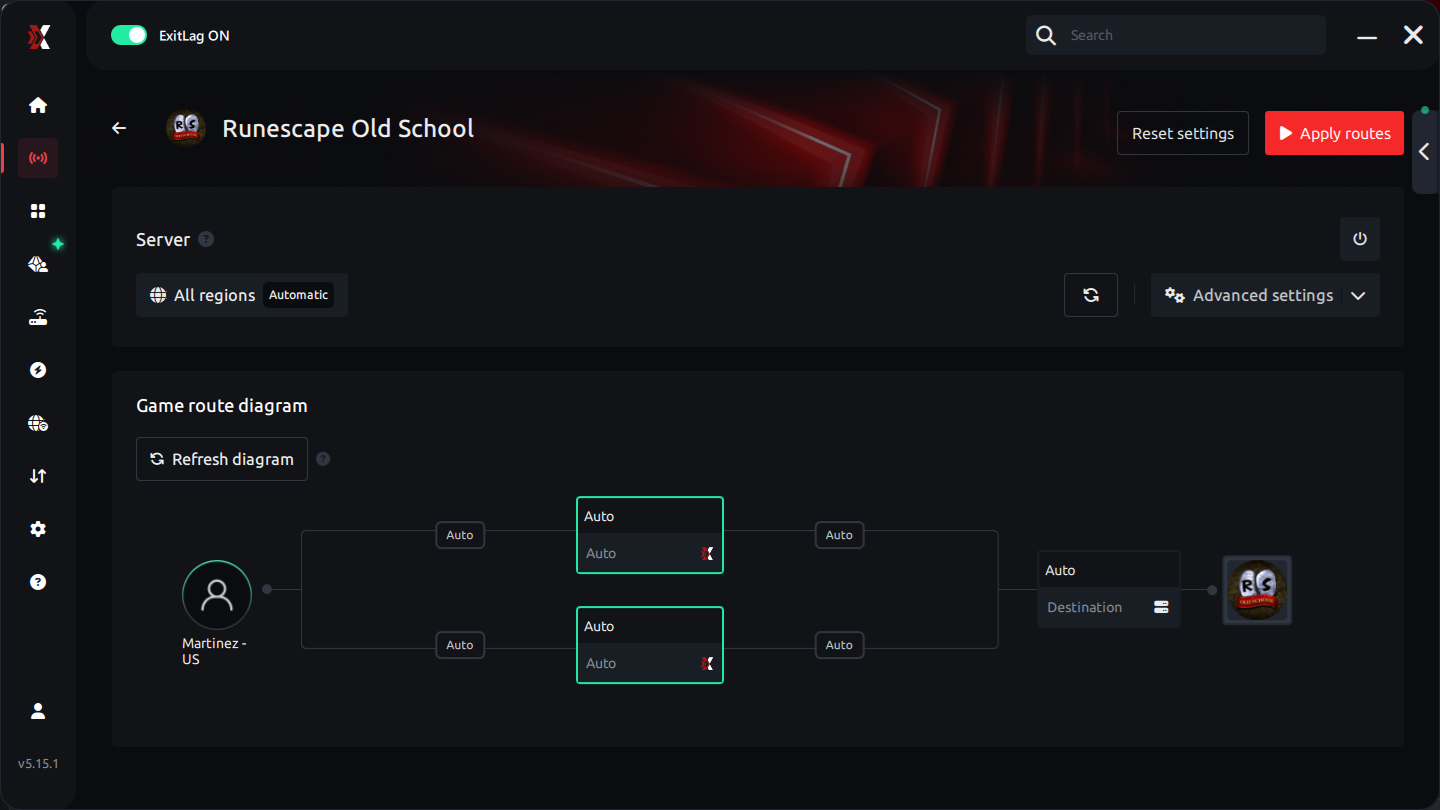The height and width of the screenshot is (810, 1440).
Task: Click the lightning bolt sidebar icon
Action: click(38, 370)
